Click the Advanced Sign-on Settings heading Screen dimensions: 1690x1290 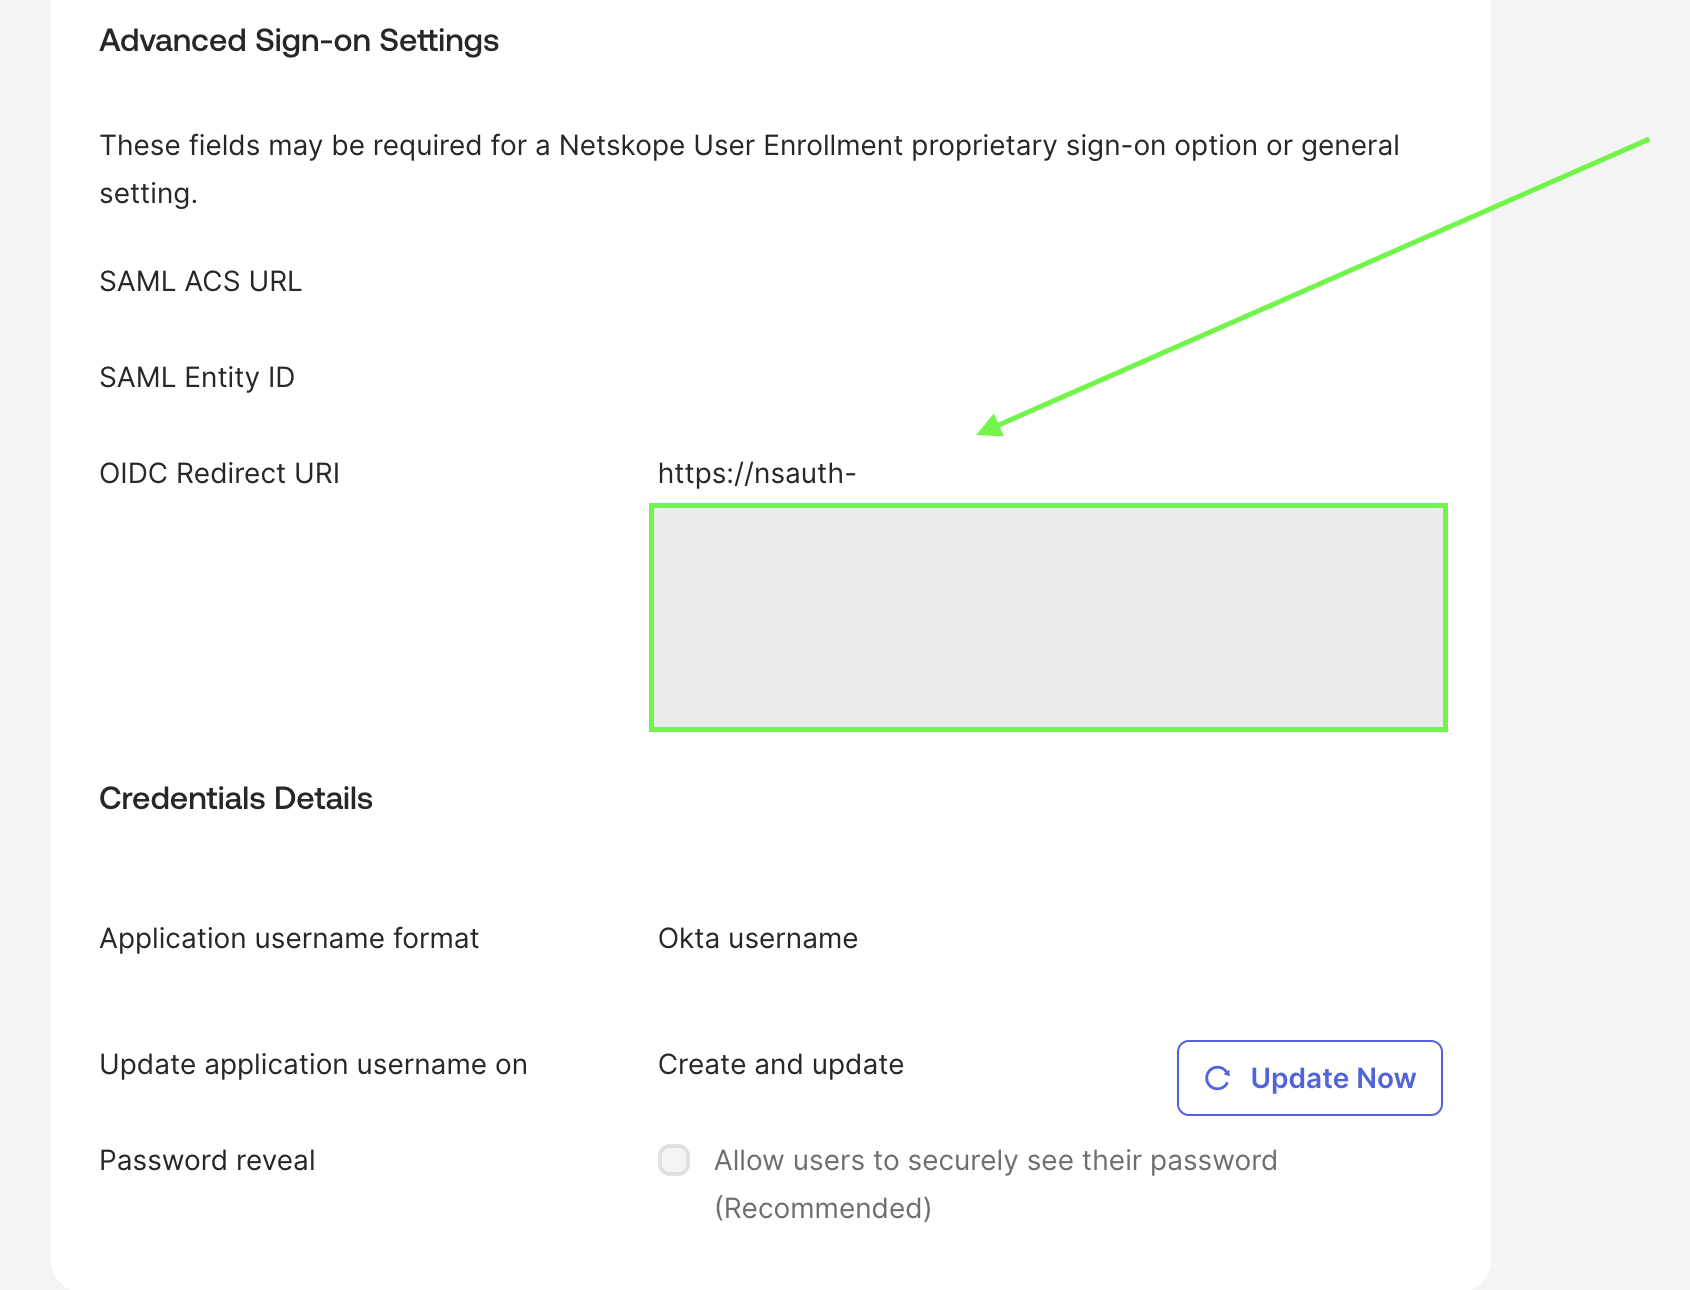click(299, 41)
